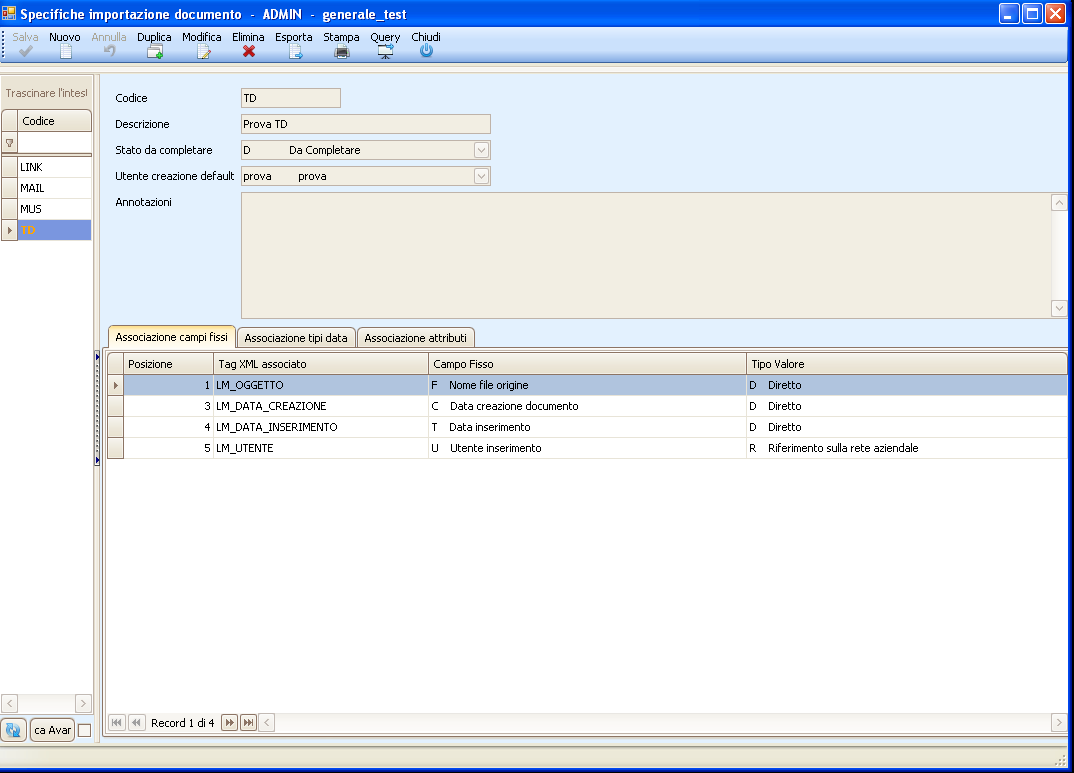Go to the last record in navigator
The width and height of the screenshot is (1074, 773).
click(x=248, y=723)
